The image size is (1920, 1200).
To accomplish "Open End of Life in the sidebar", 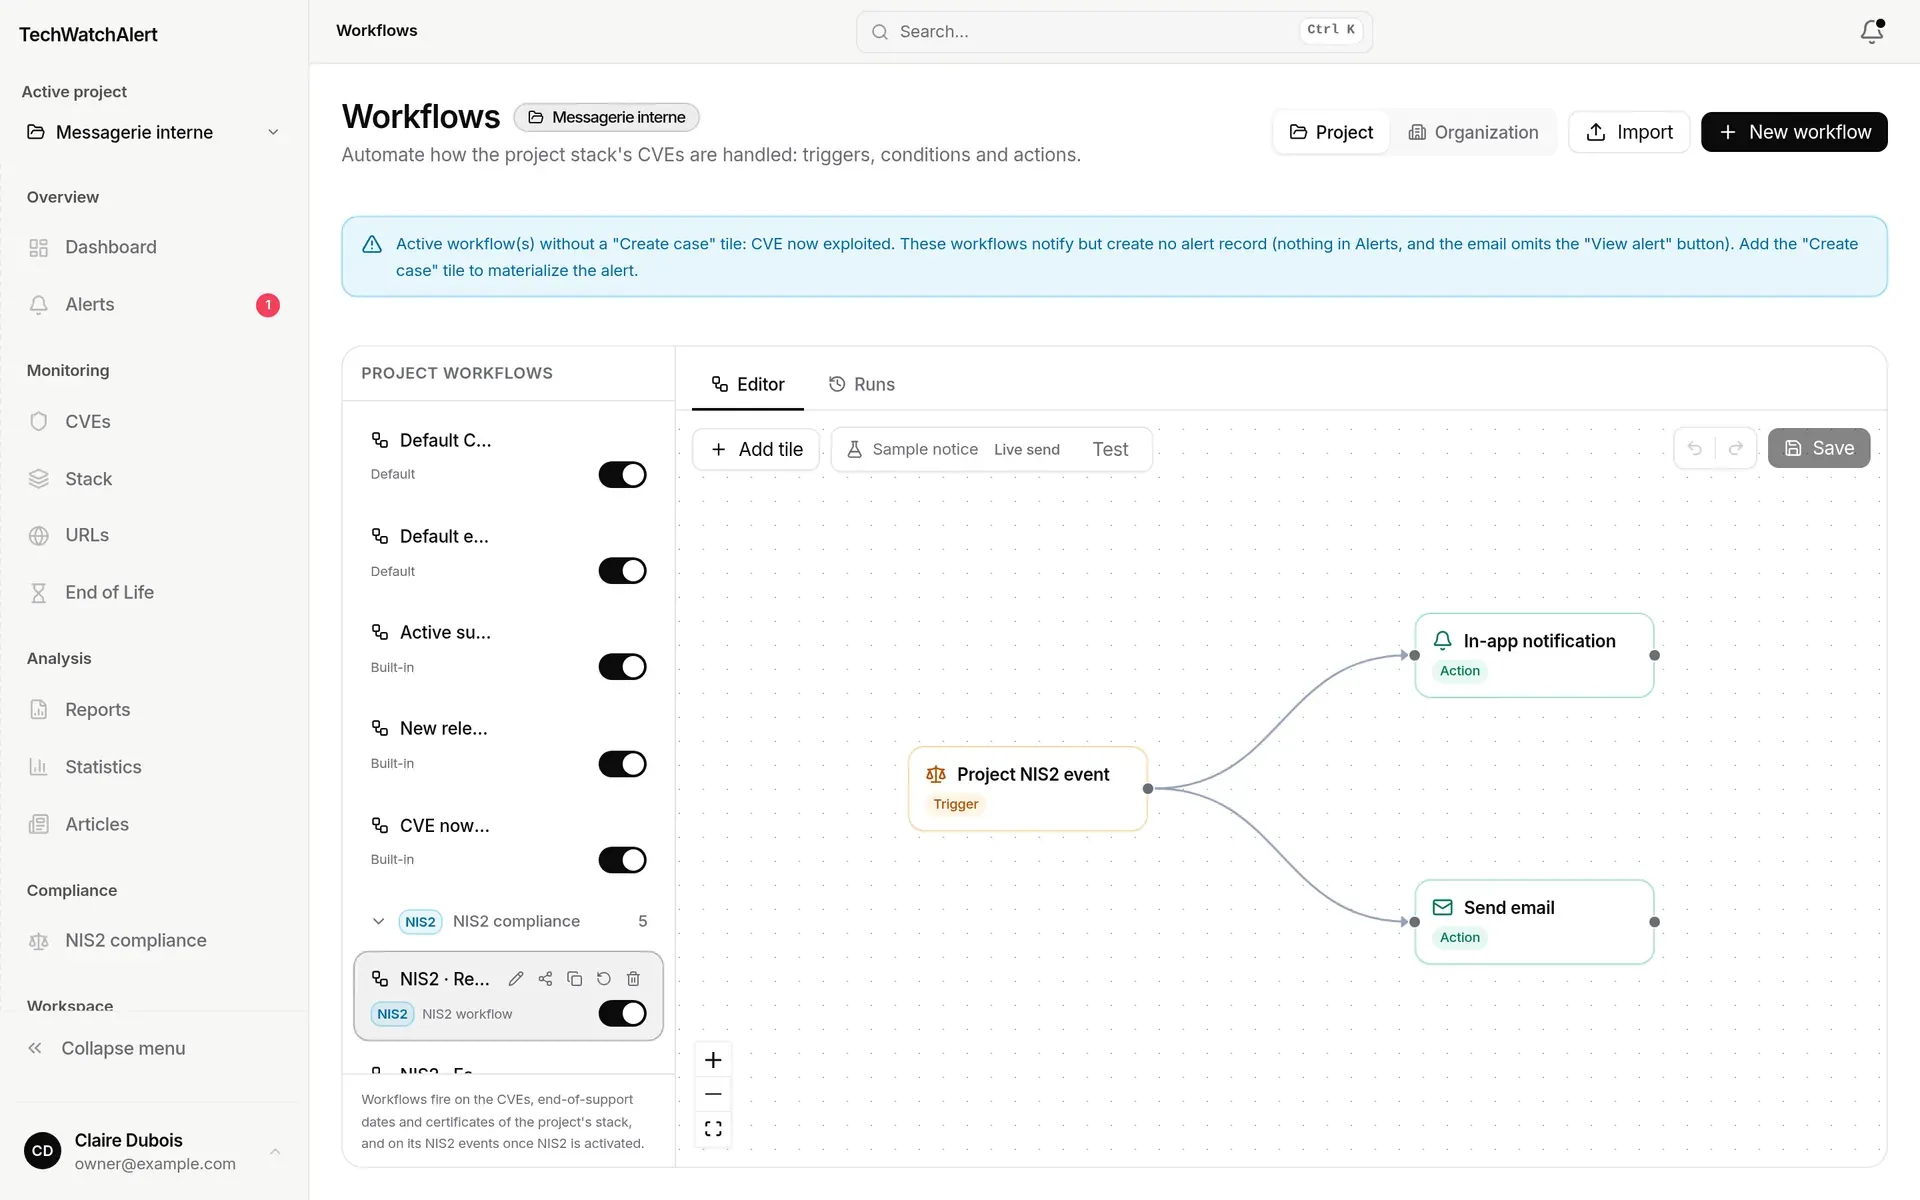I will tap(154, 592).
